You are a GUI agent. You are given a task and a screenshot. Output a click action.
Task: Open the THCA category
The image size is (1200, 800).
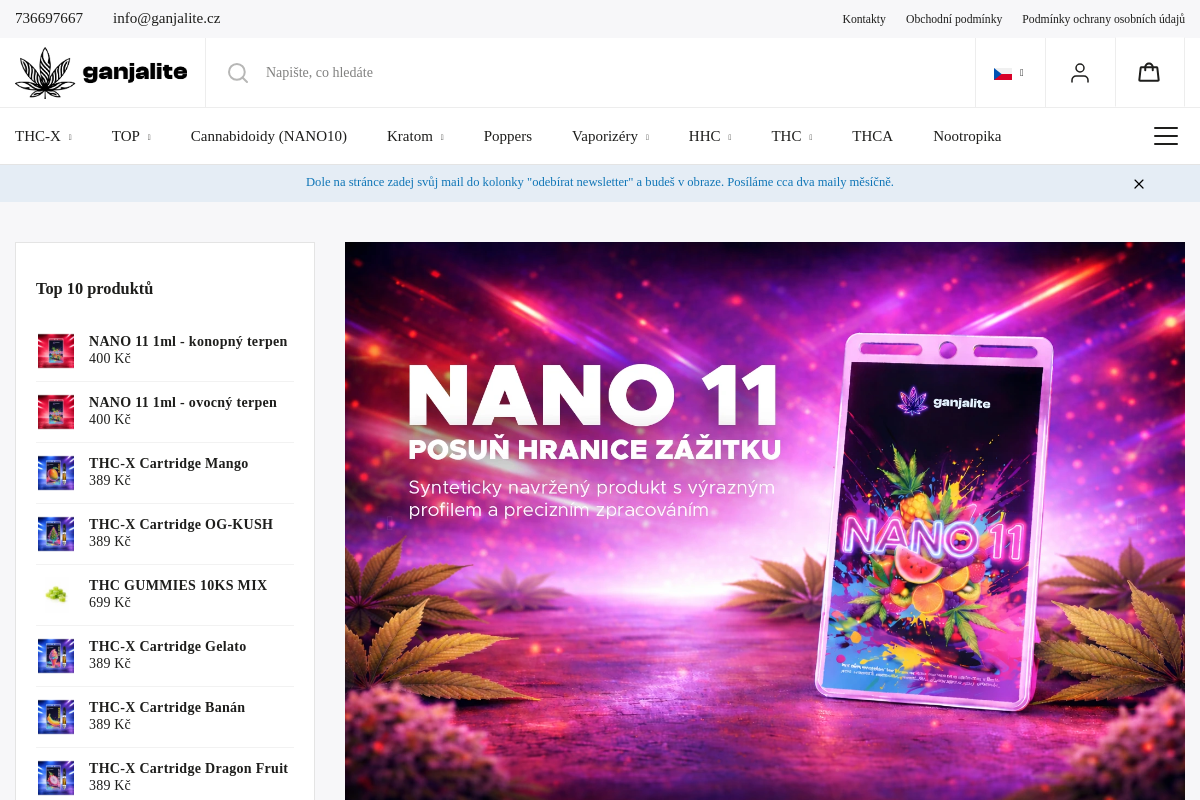point(872,136)
